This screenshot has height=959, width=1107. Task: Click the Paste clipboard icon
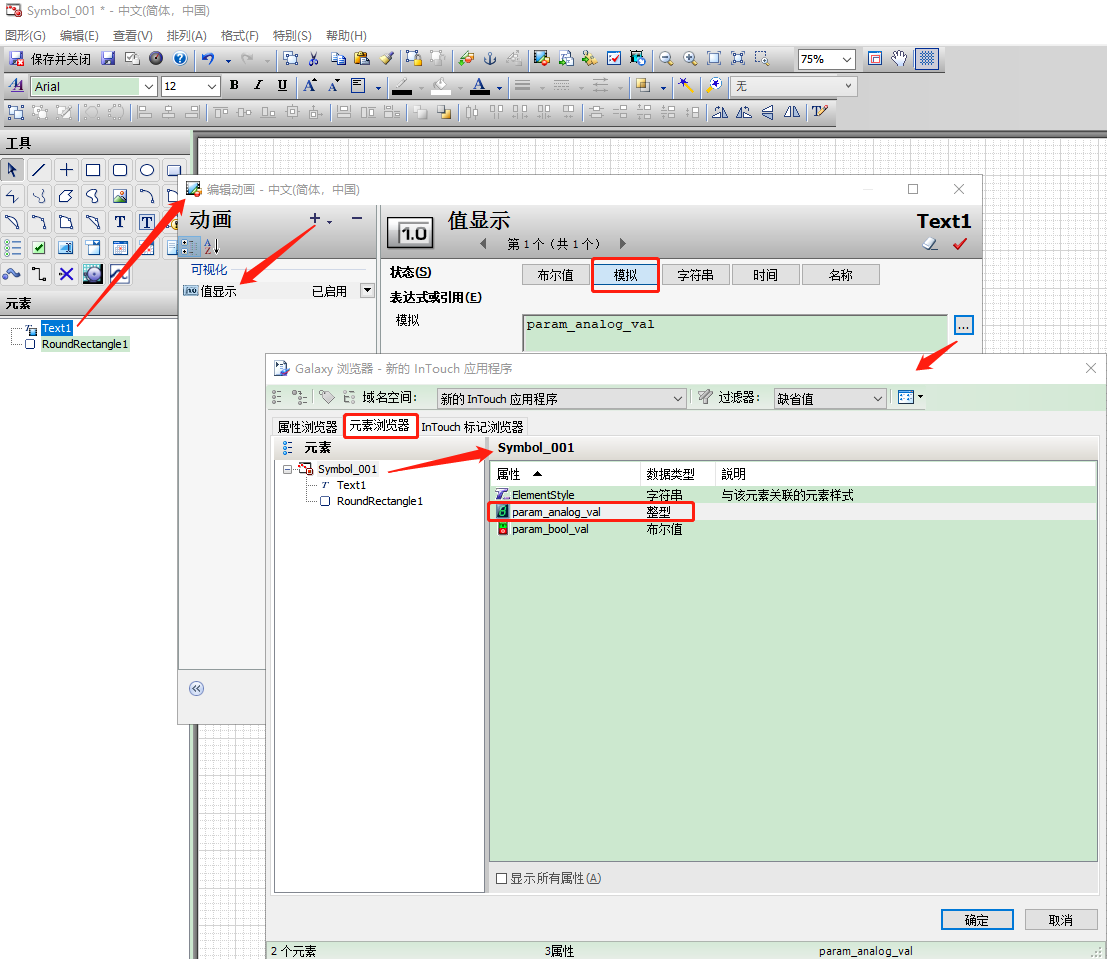361,59
